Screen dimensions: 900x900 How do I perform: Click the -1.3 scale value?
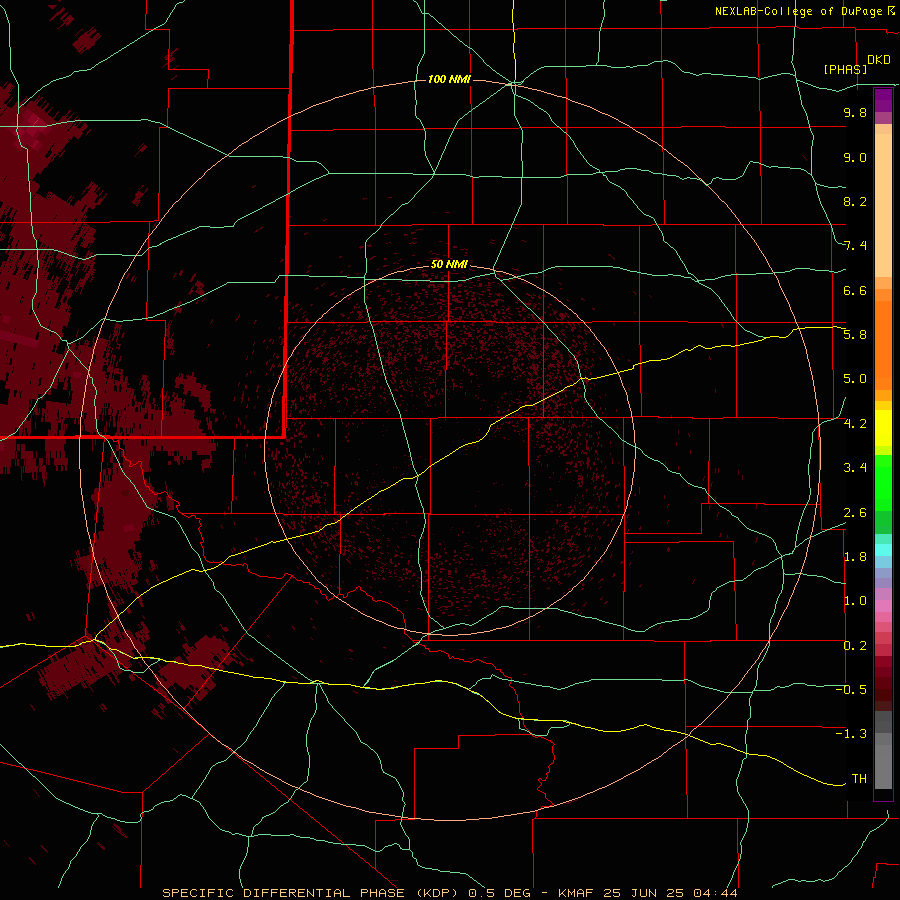(851, 734)
